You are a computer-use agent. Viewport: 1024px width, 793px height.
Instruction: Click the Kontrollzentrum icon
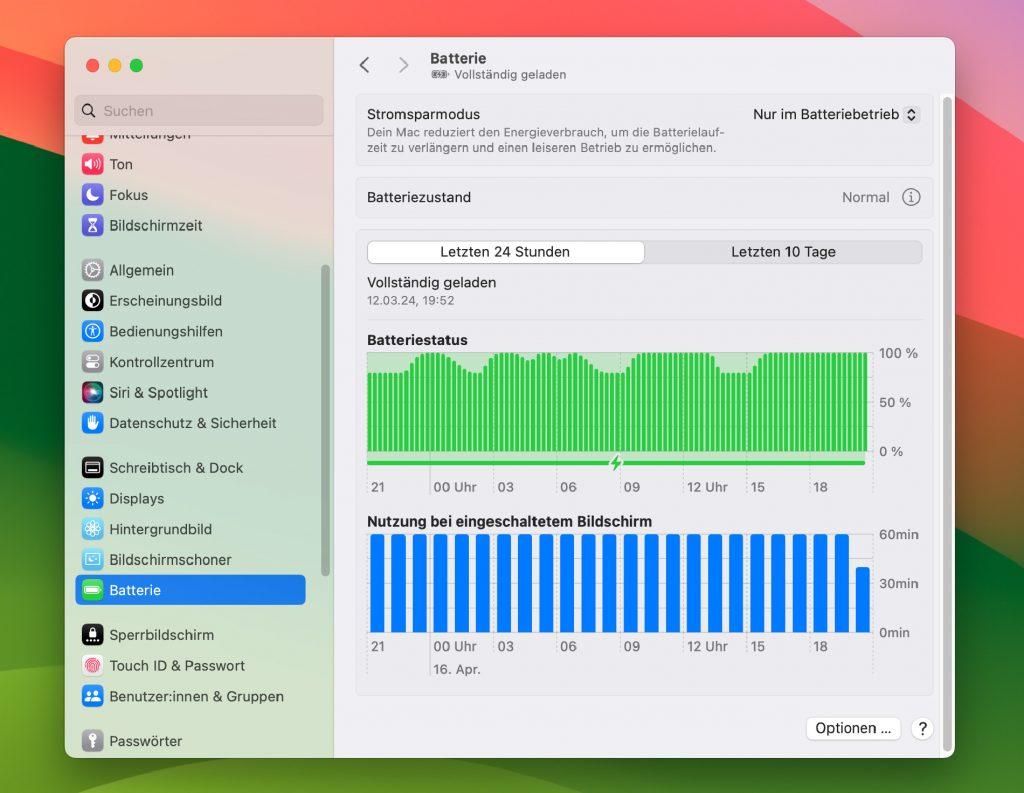click(x=92, y=362)
